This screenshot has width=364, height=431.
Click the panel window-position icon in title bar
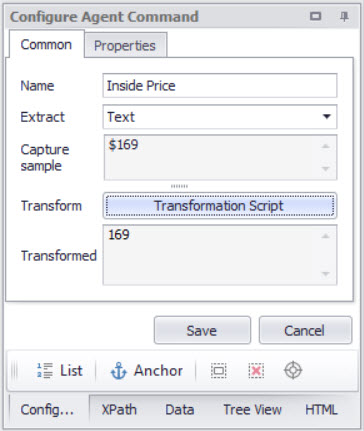tap(315, 16)
